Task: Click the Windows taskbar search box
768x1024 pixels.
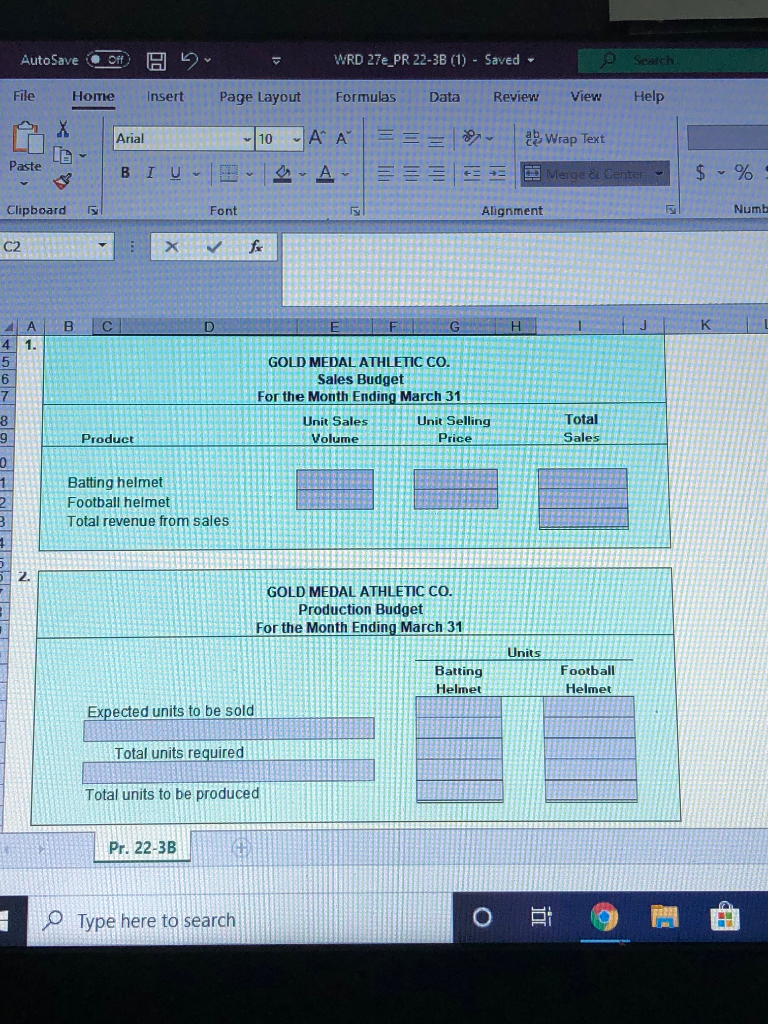Action: (240, 920)
